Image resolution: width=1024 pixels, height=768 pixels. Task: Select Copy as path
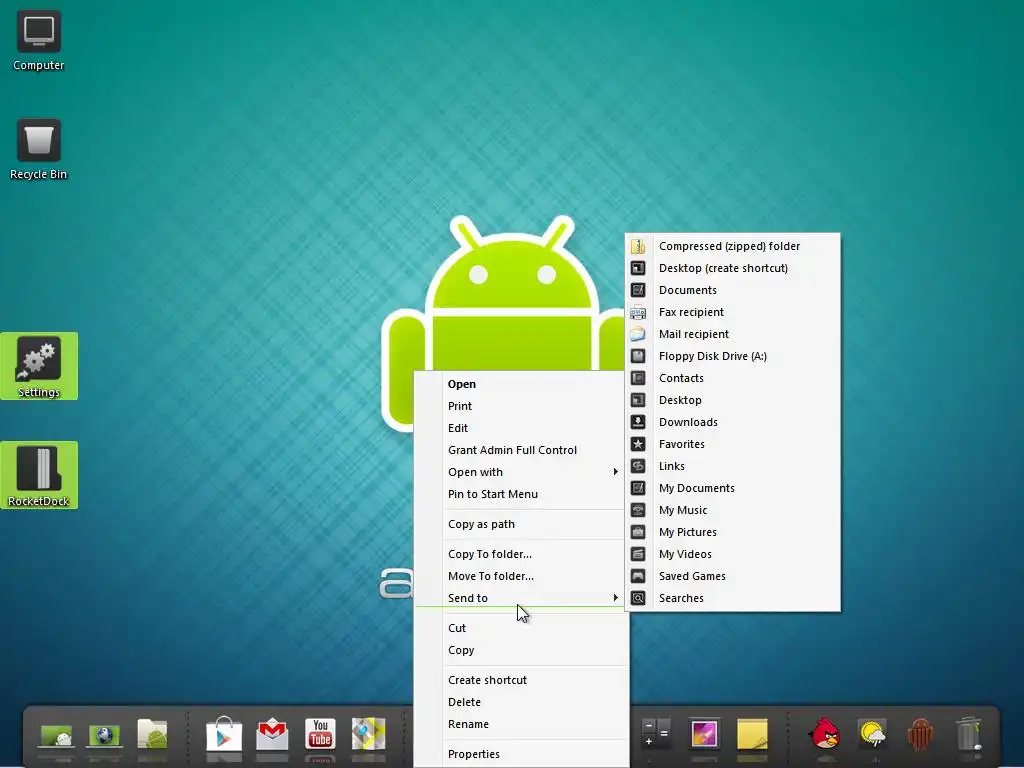tap(521, 524)
